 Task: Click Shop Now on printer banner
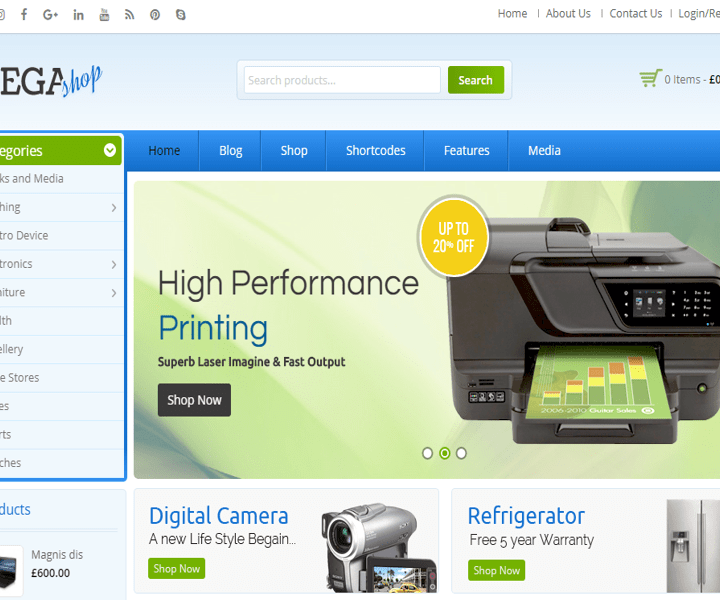[194, 400]
